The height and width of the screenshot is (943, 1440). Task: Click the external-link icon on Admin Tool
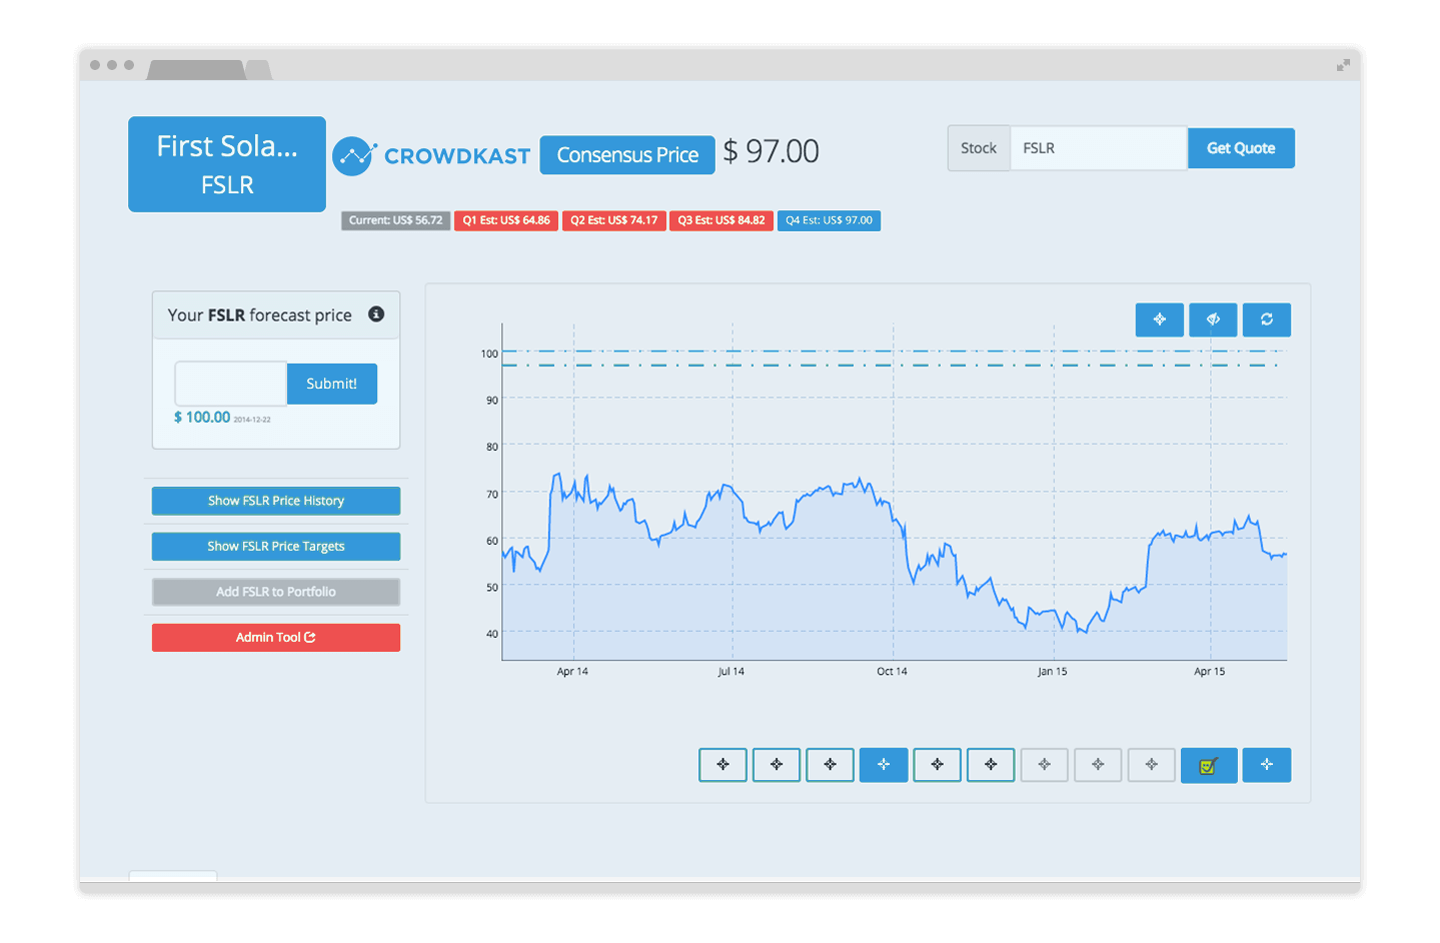[x=310, y=637]
